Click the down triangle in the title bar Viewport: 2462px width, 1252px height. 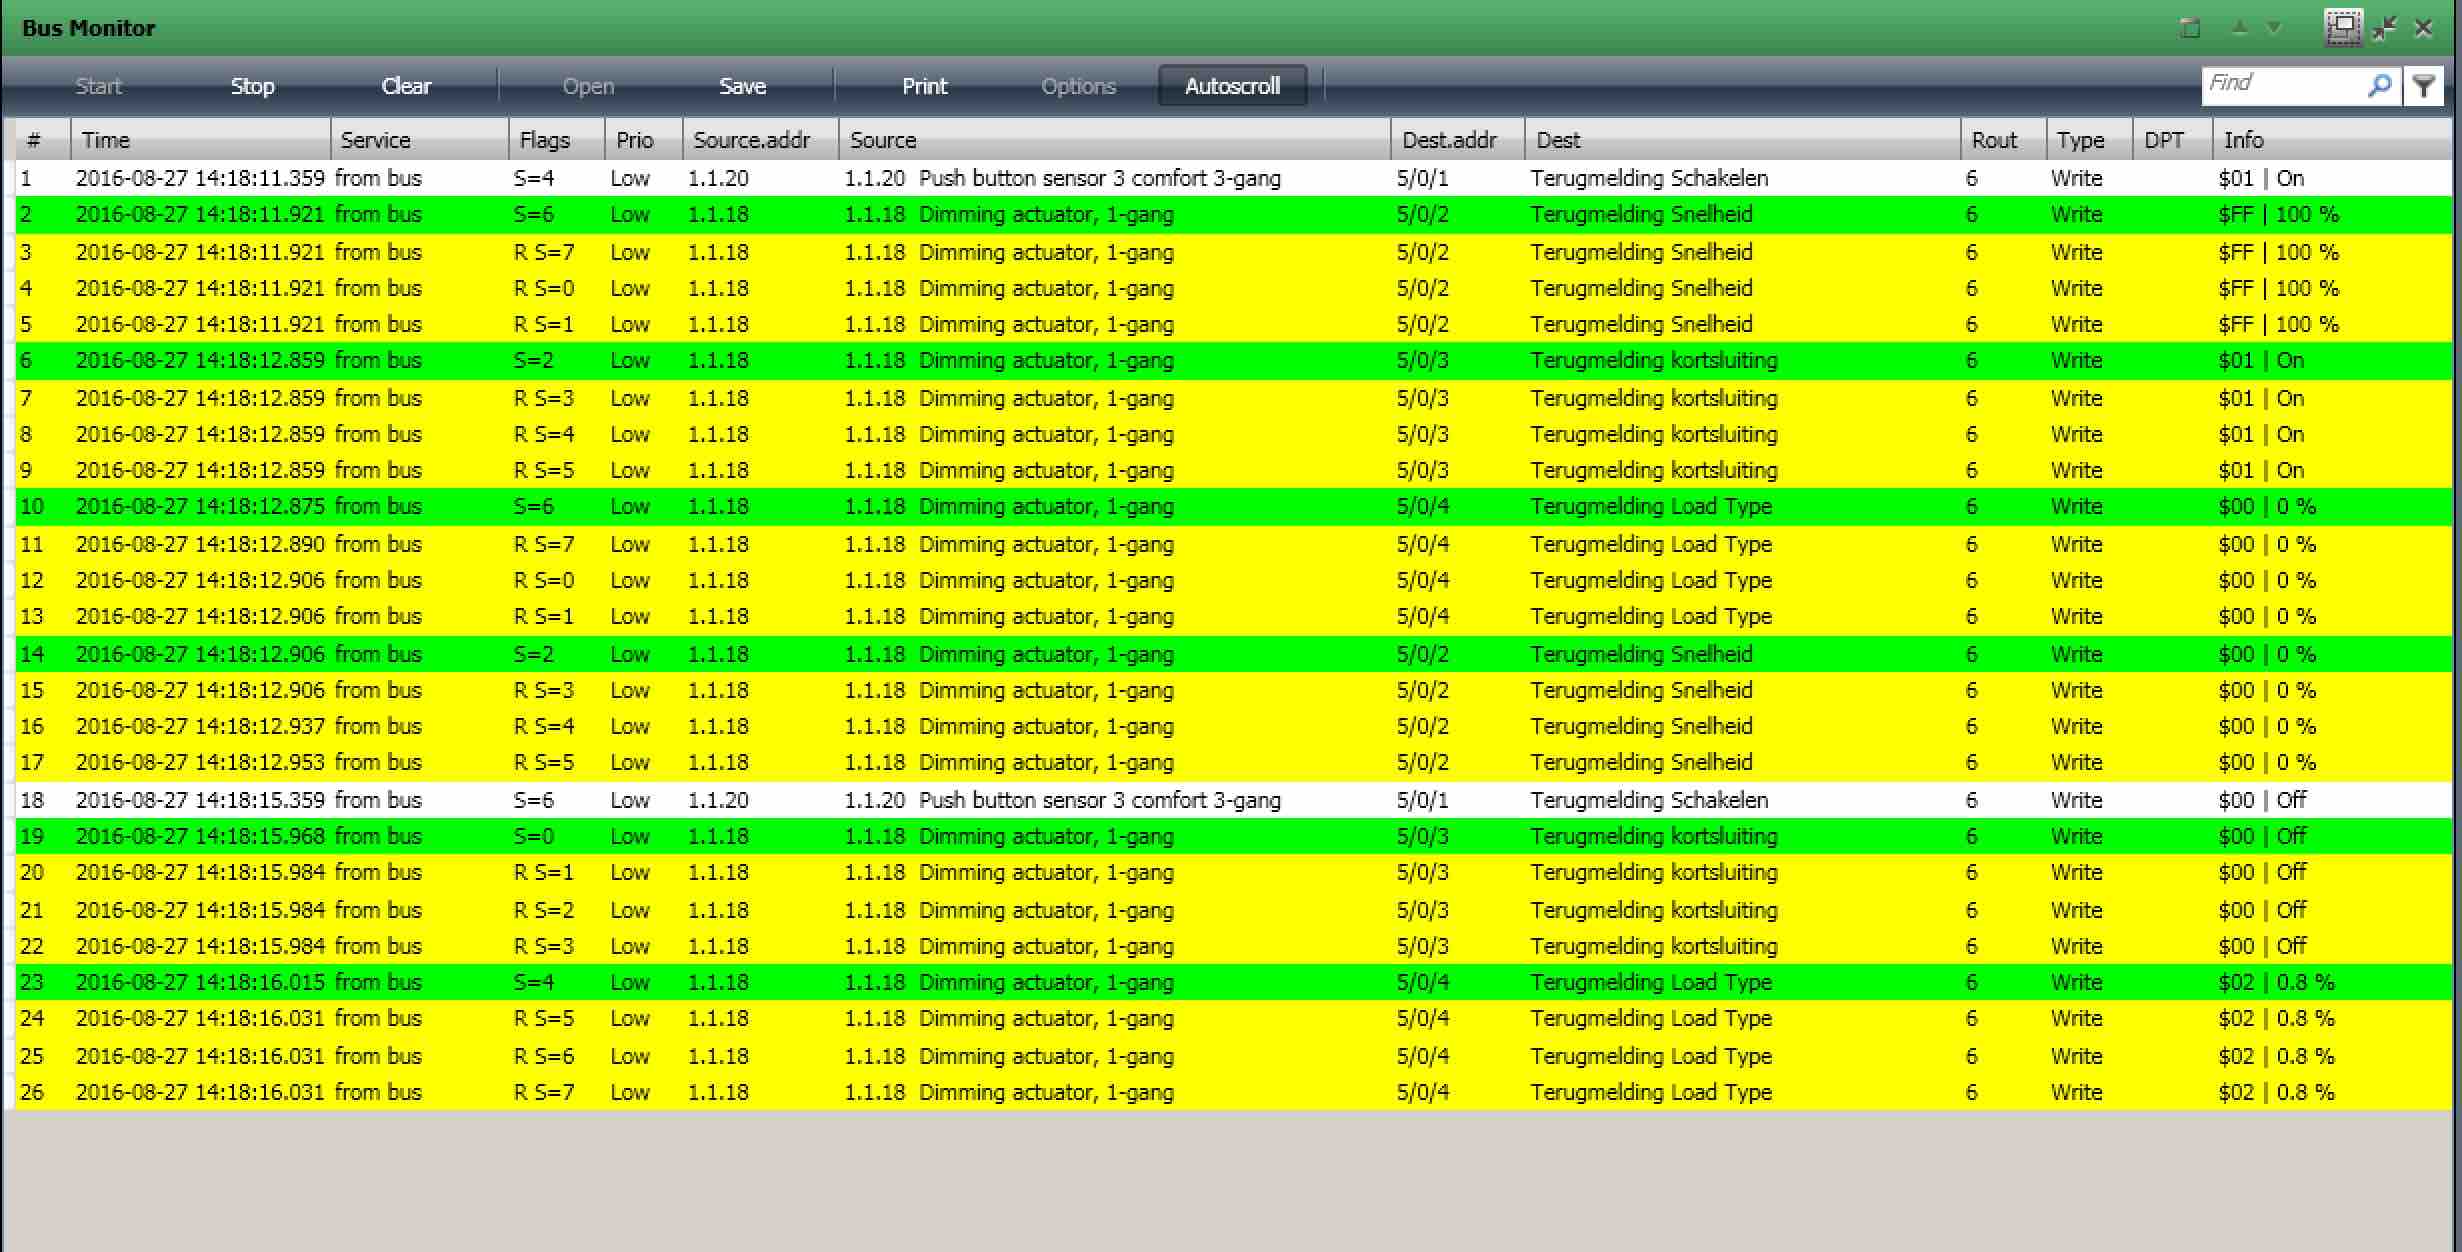point(2274,28)
